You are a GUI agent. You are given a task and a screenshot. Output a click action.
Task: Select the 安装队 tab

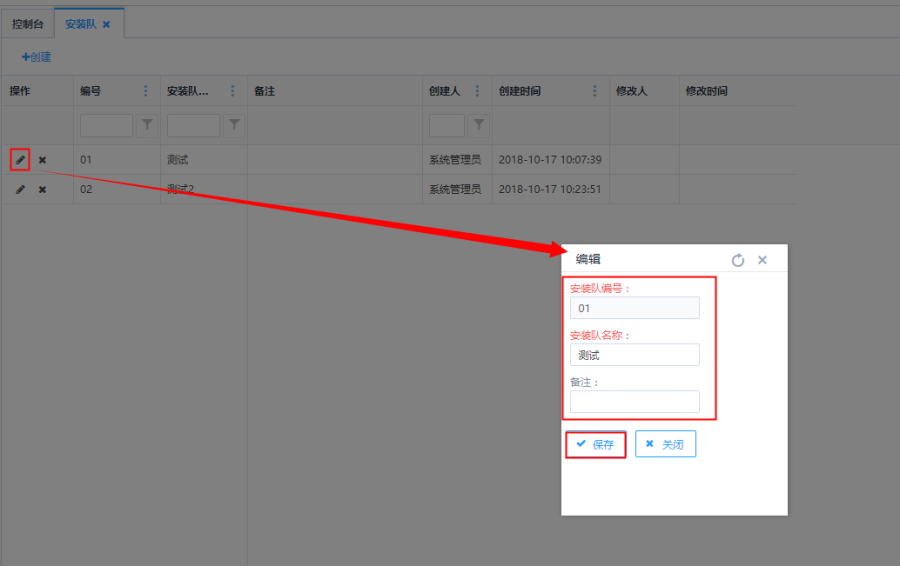point(81,23)
